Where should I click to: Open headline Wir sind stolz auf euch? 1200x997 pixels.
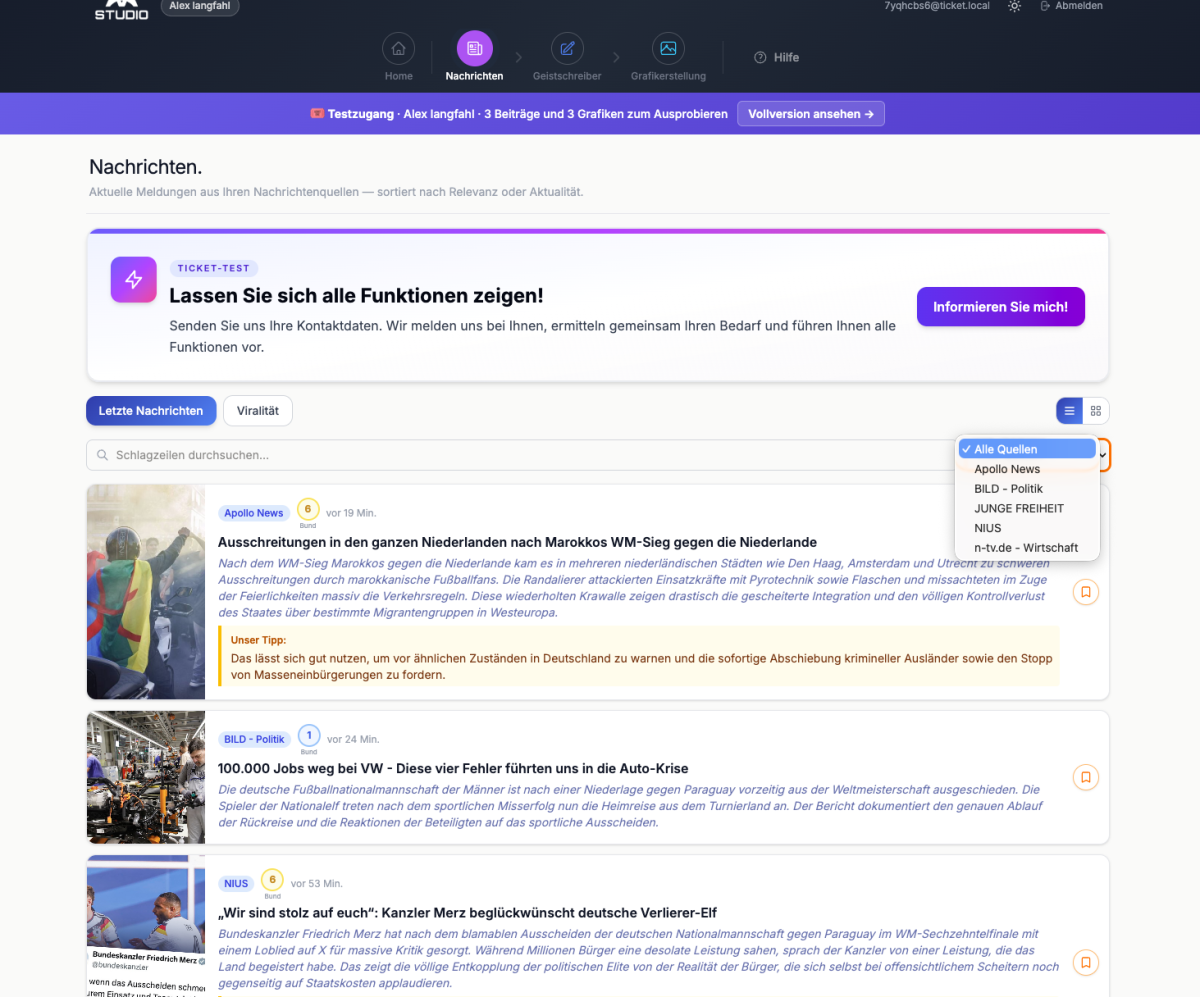click(x=467, y=913)
